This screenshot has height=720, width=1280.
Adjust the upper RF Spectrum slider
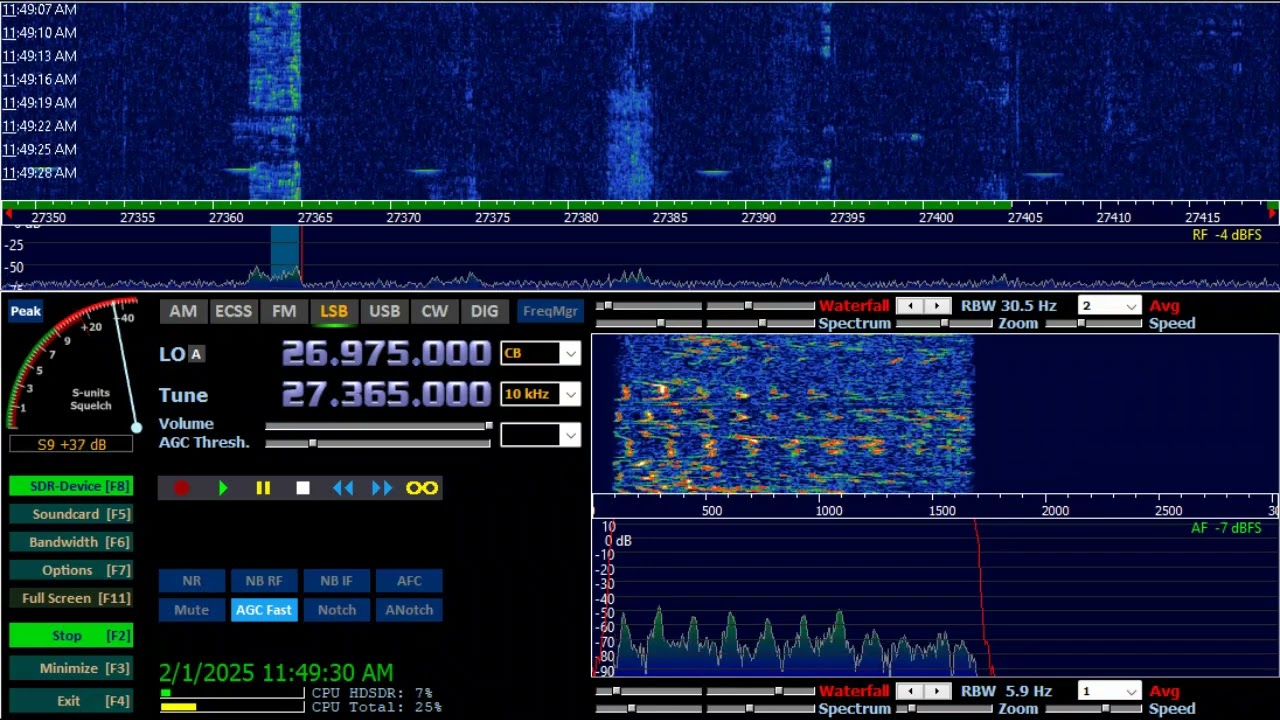[x=761, y=323]
